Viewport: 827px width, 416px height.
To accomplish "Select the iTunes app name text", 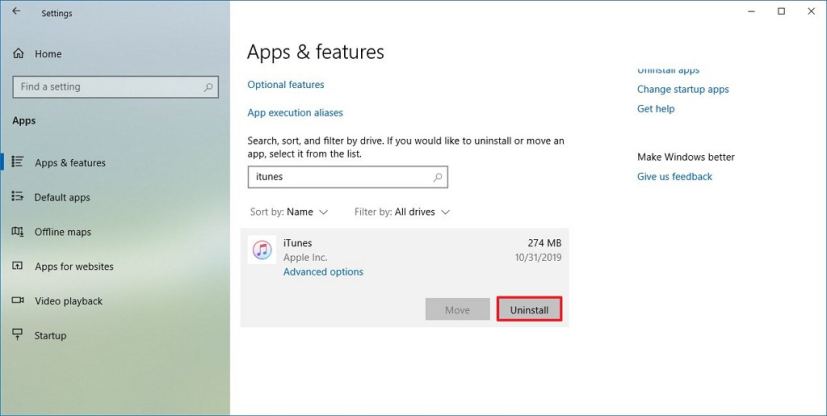I will (297, 243).
